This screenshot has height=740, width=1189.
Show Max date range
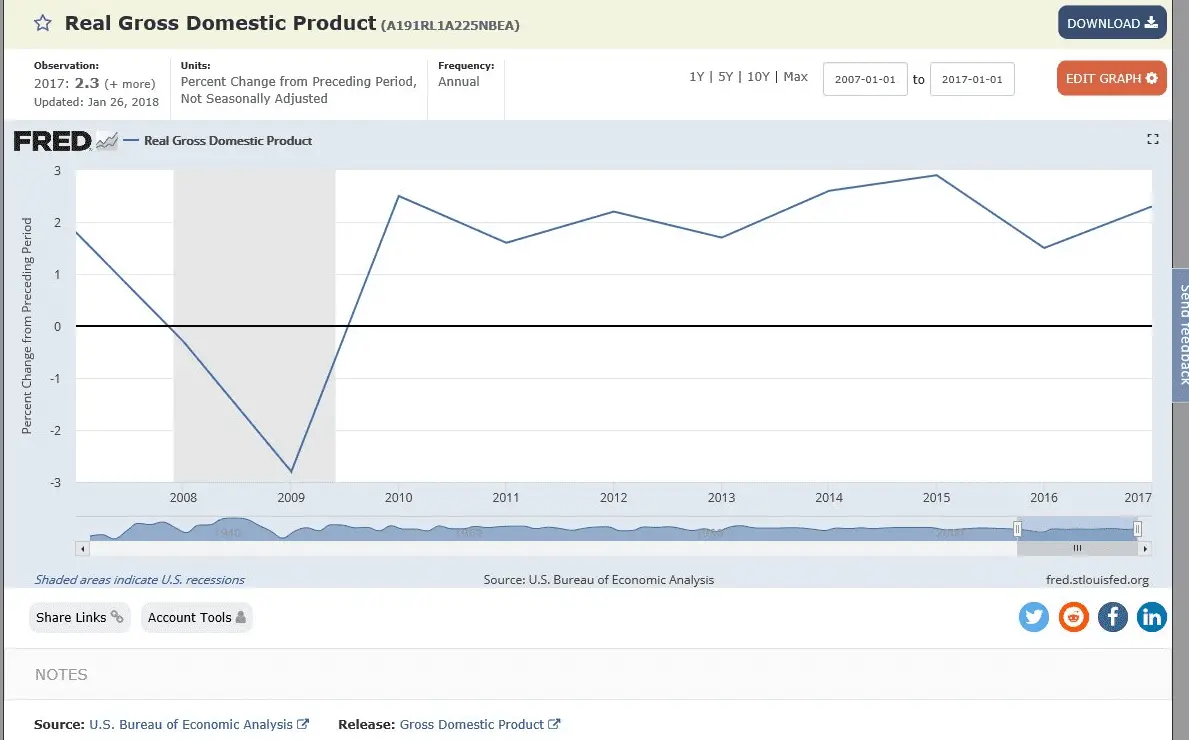(x=796, y=77)
